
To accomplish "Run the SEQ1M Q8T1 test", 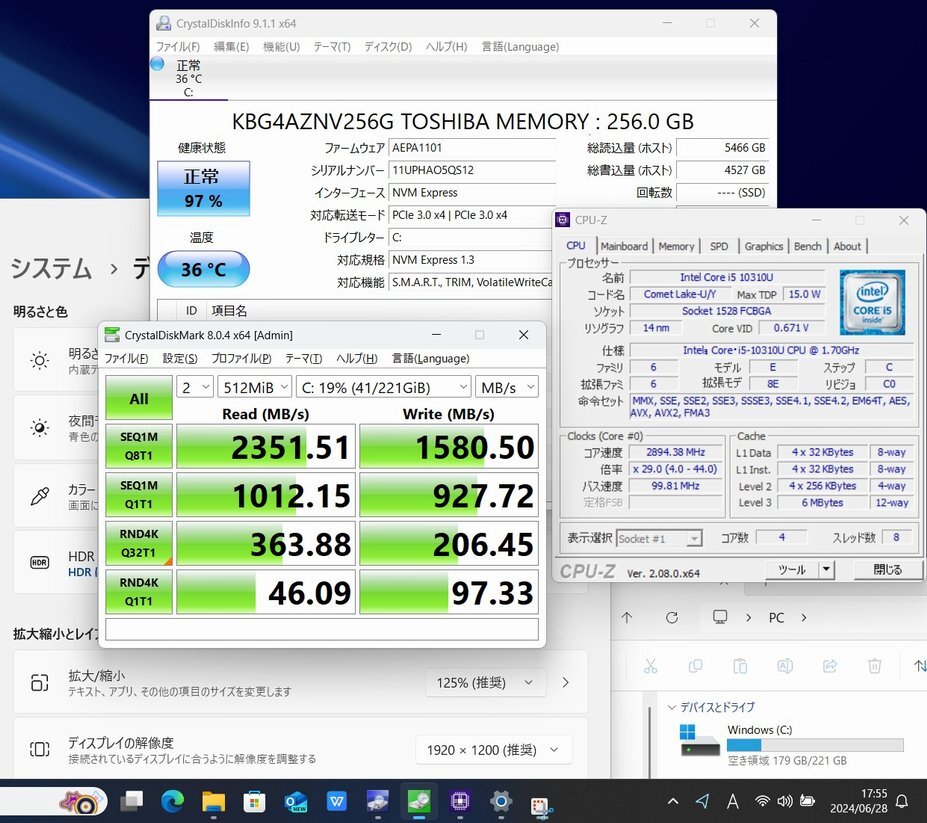I will click(139, 446).
